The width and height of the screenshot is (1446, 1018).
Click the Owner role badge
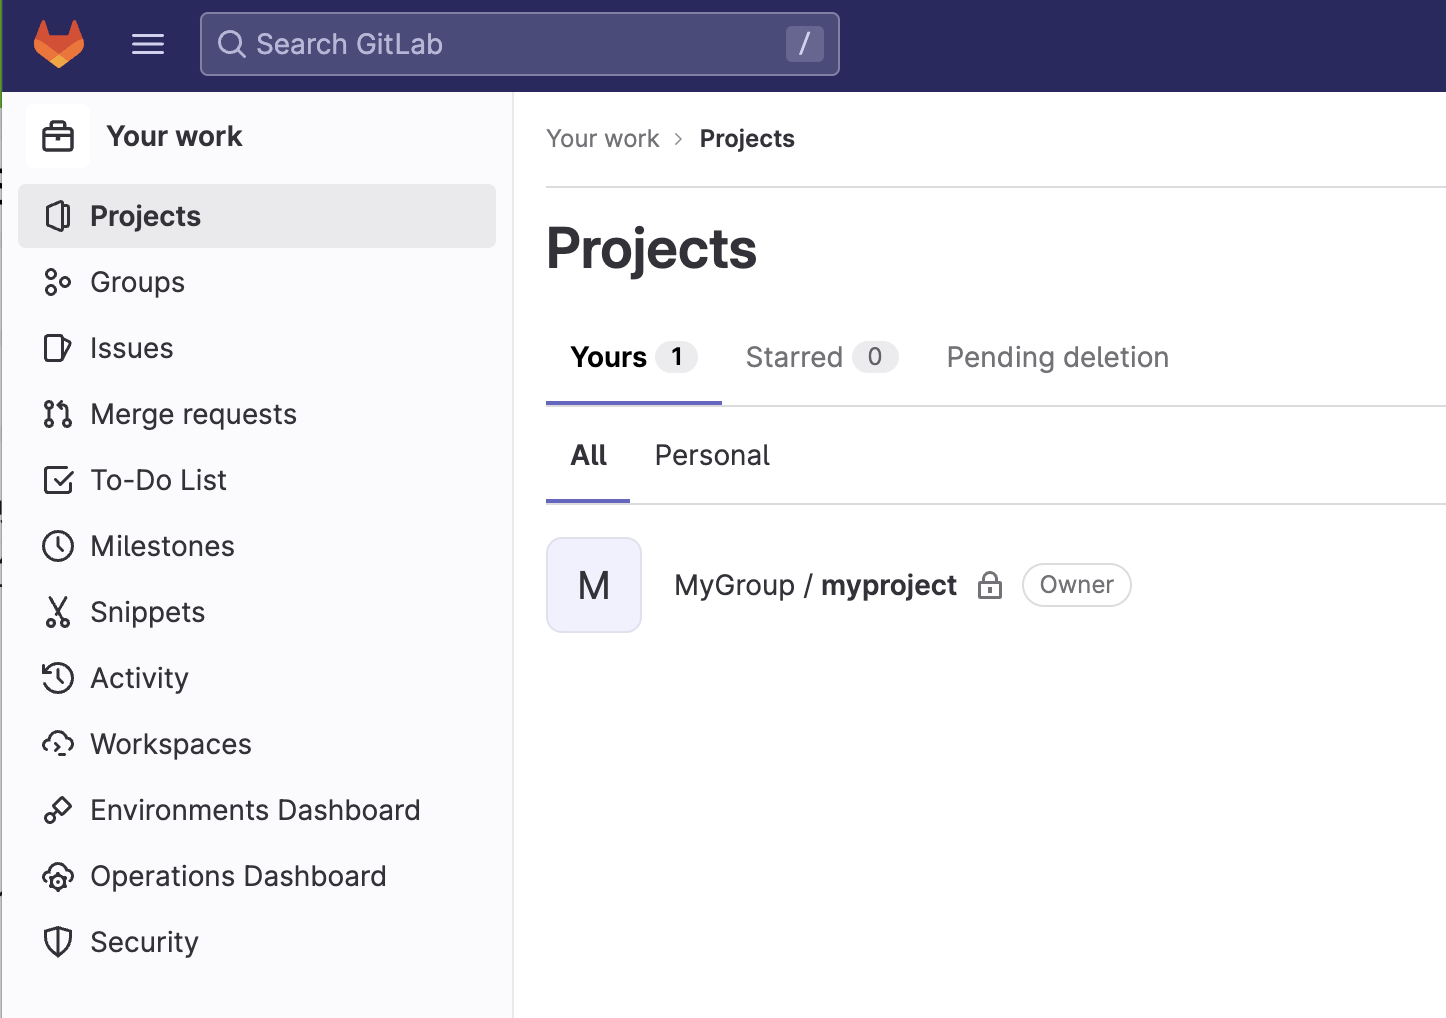(1076, 585)
